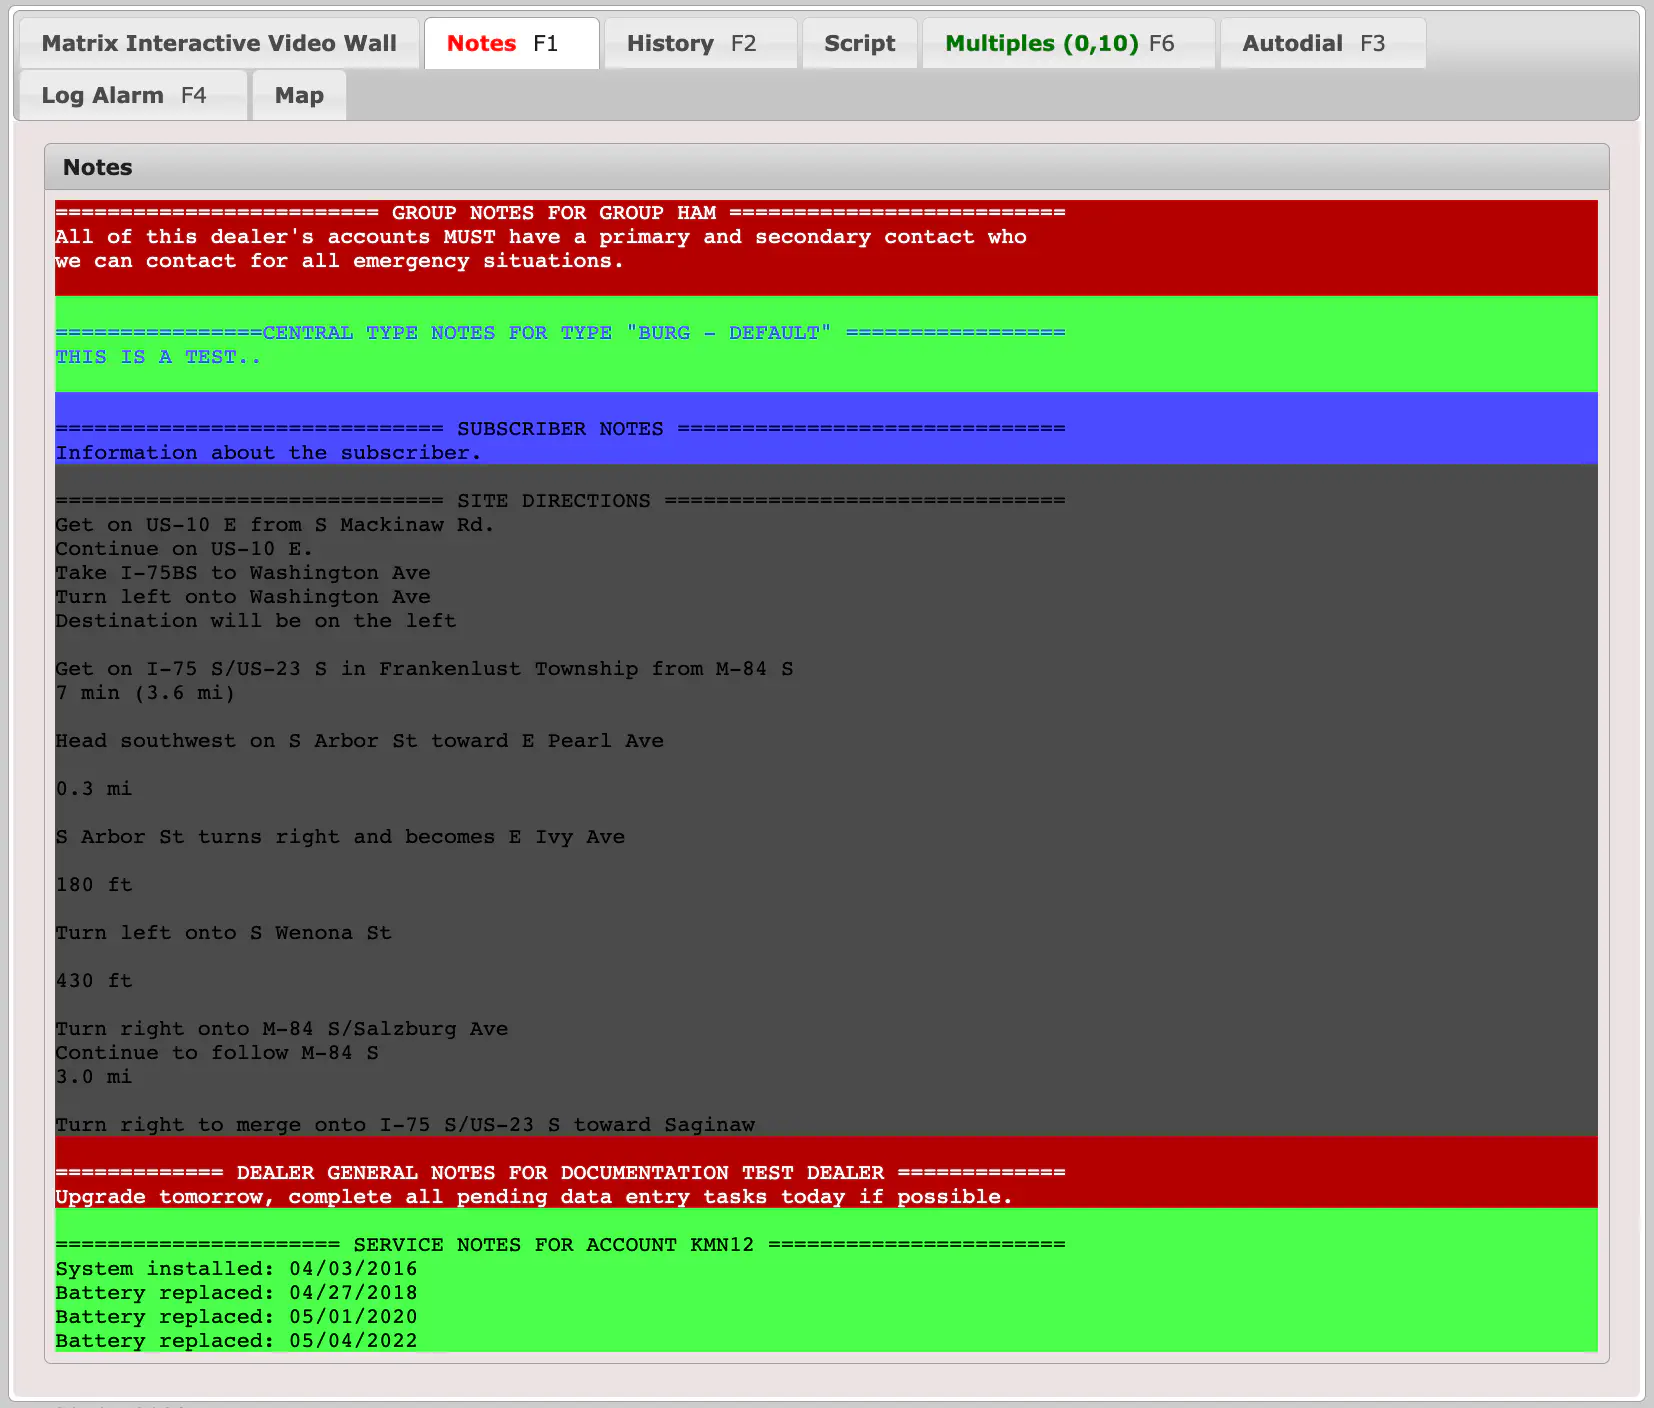The width and height of the screenshot is (1654, 1408).
Task: Click the '3.0 mi' distance line
Action: (93, 1077)
